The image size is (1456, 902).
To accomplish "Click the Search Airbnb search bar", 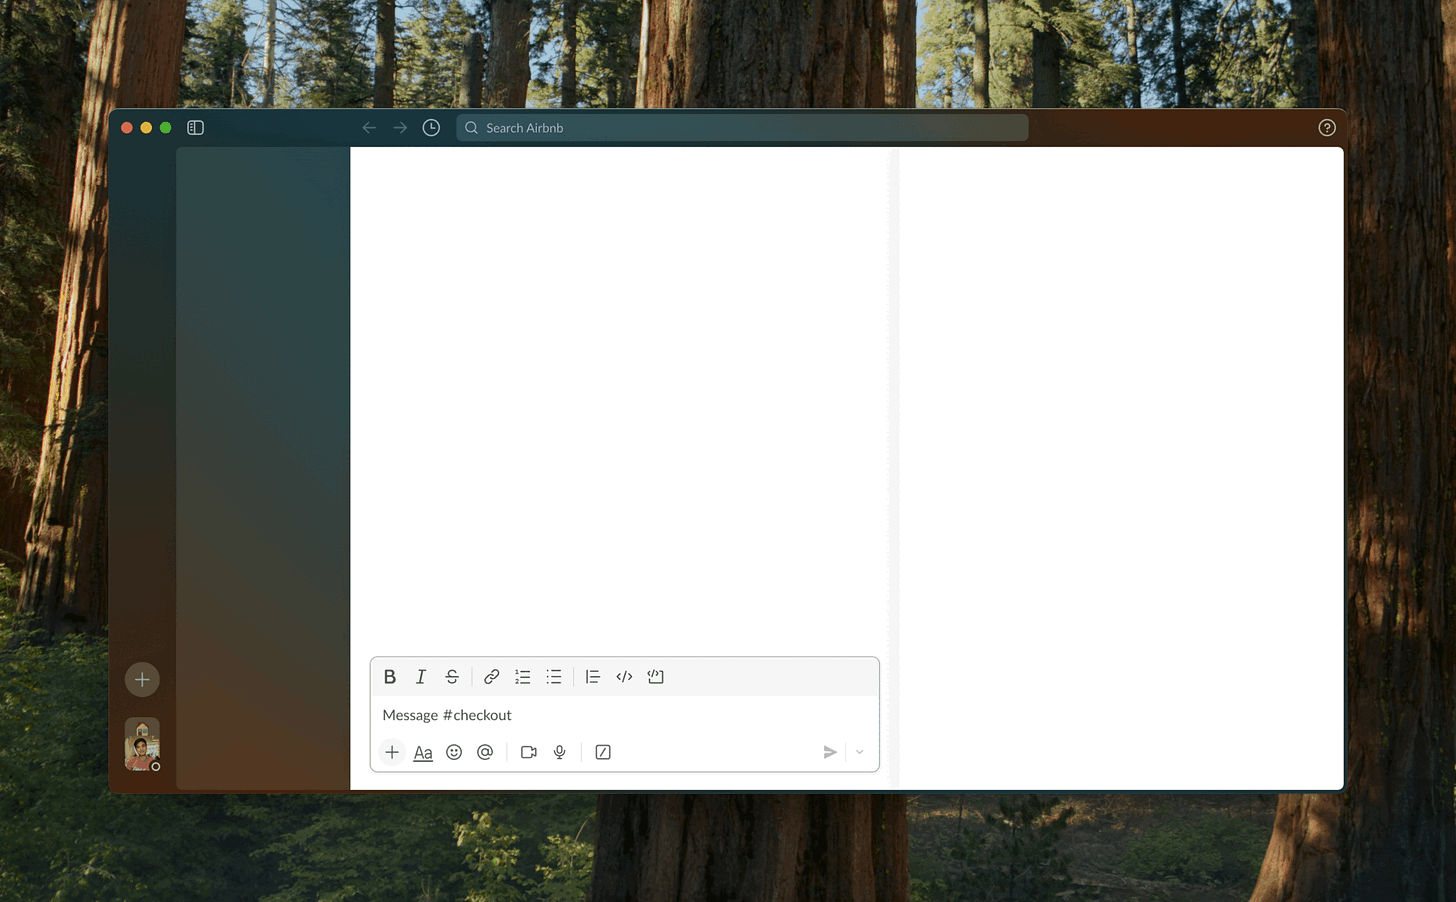I will tap(742, 128).
